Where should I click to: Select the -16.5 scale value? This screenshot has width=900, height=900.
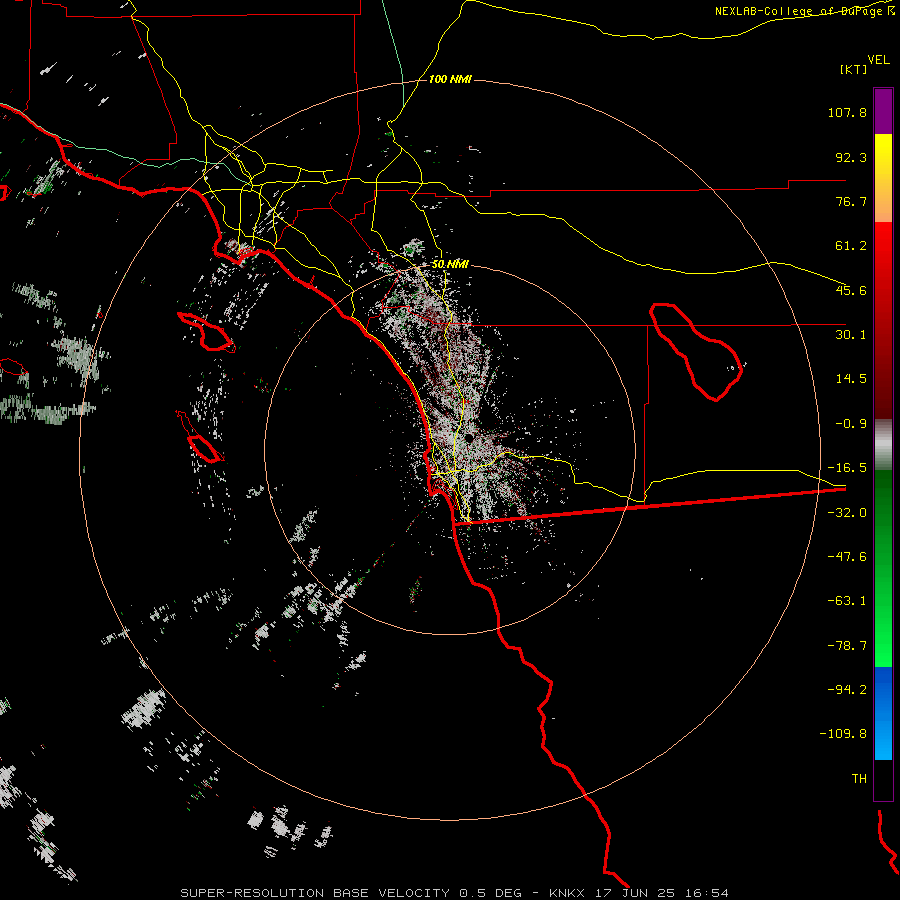pyautogui.click(x=847, y=468)
